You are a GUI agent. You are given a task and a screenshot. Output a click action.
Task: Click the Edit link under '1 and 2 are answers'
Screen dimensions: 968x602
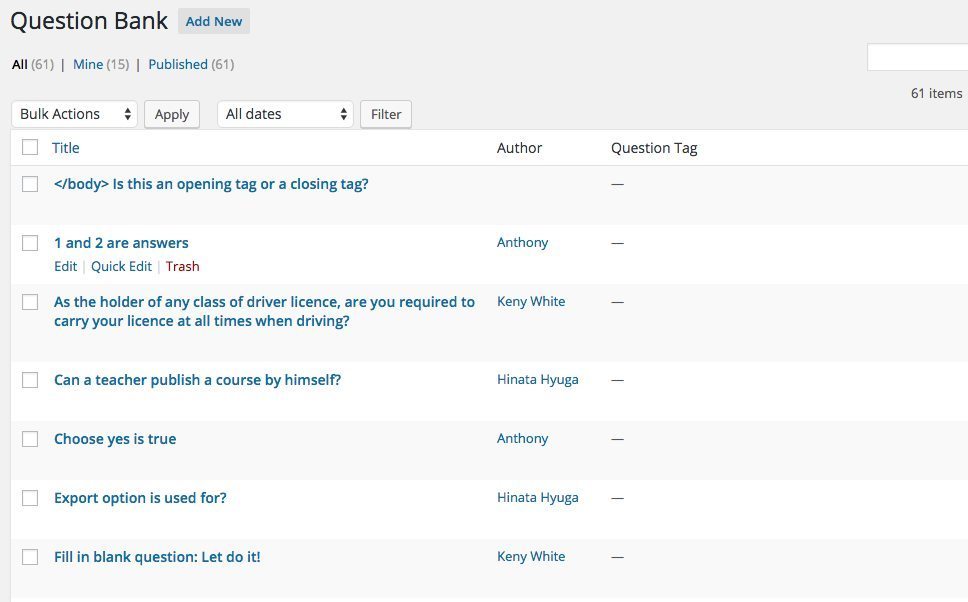point(65,266)
